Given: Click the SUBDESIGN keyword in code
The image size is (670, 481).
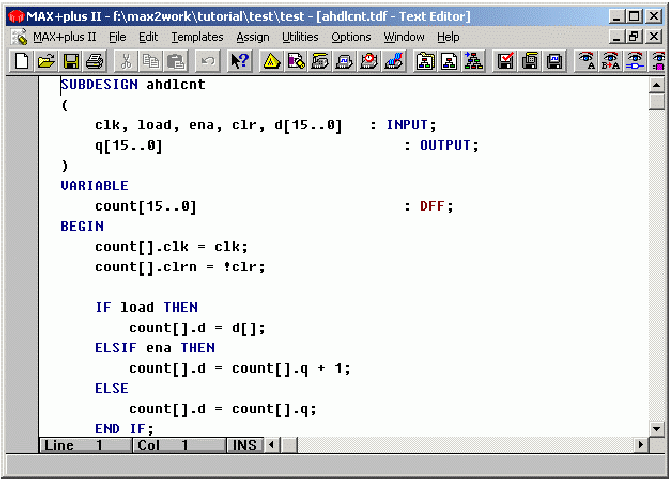Looking at the screenshot, I should pyautogui.click(x=99, y=85).
